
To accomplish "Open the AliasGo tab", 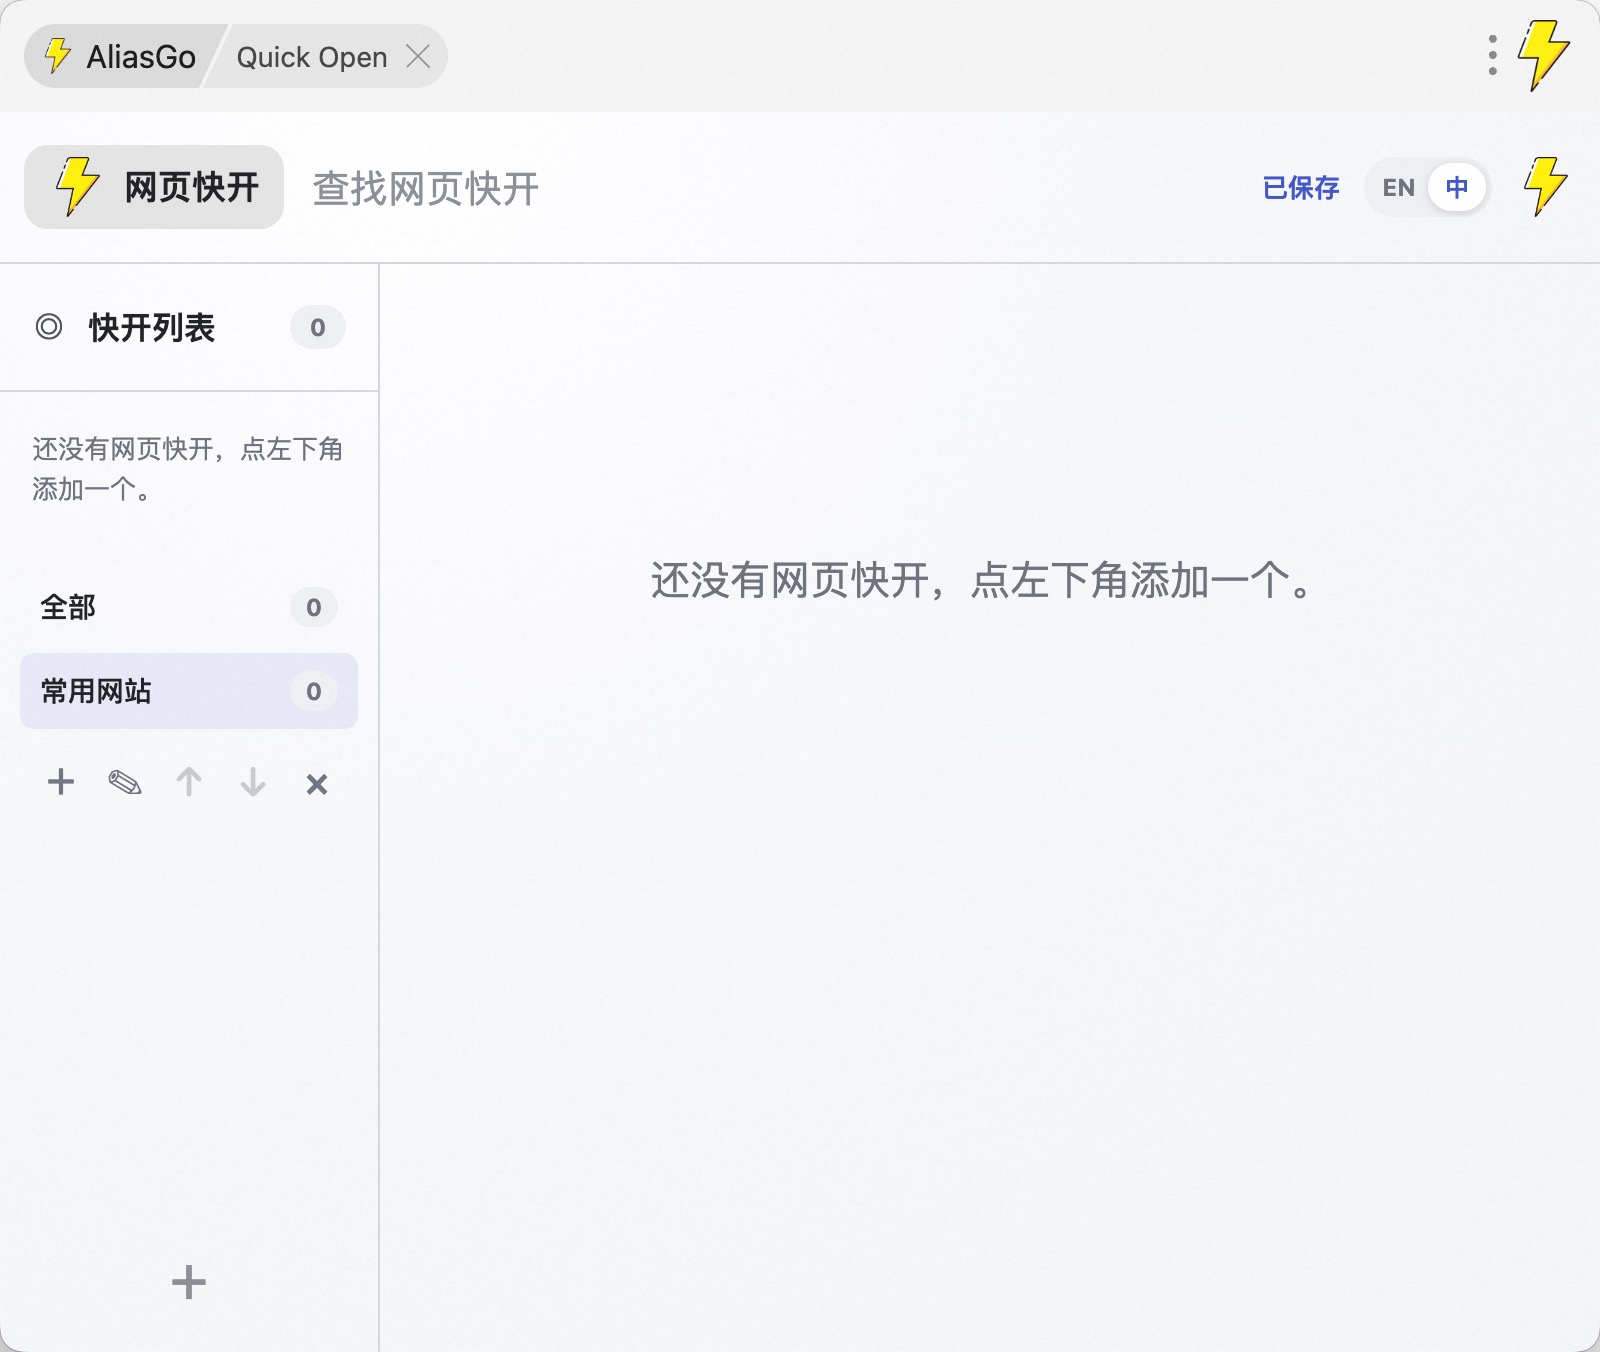I will click(122, 57).
